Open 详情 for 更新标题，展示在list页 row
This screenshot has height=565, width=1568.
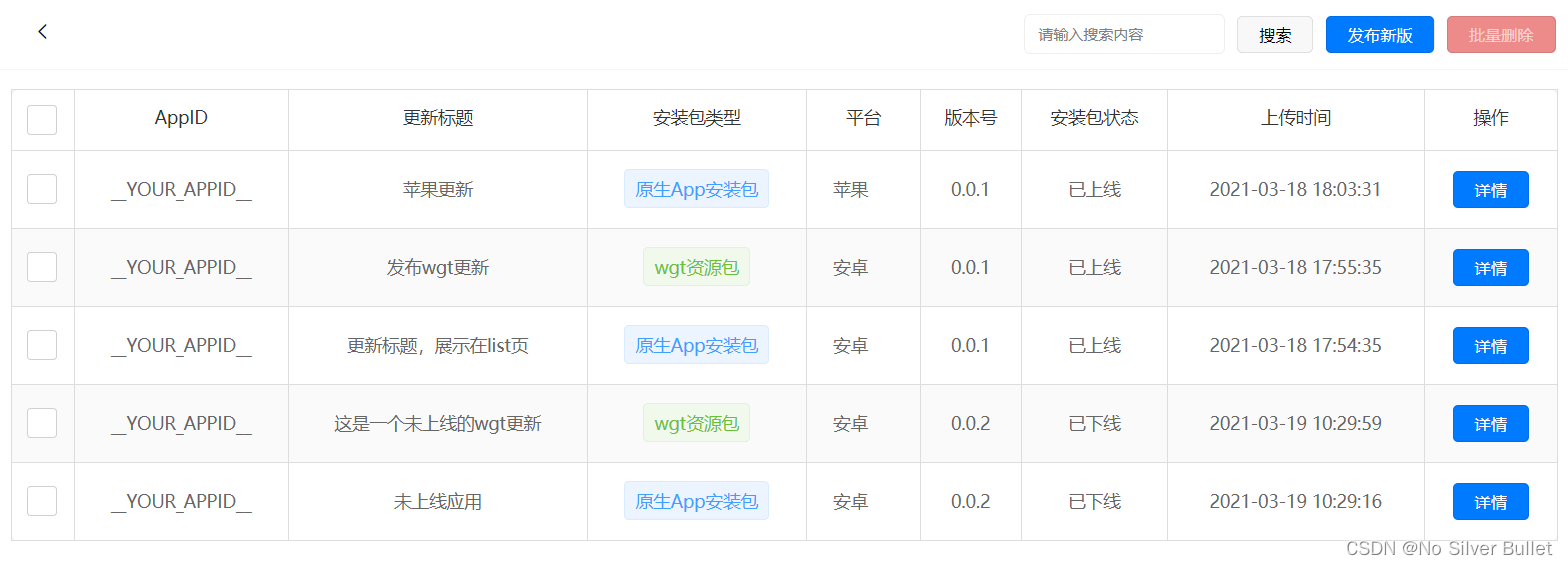[x=1490, y=346]
